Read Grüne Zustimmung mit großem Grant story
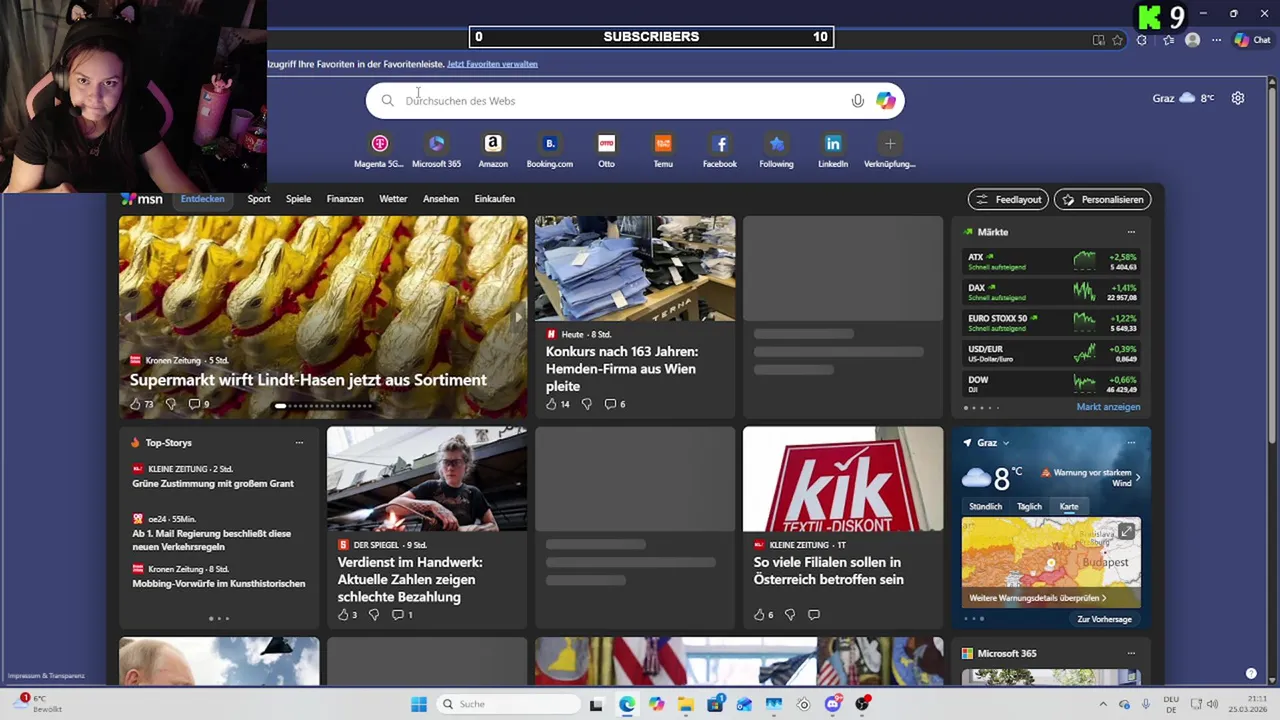Screen dimensions: 1280x720 tap(213, 484)
